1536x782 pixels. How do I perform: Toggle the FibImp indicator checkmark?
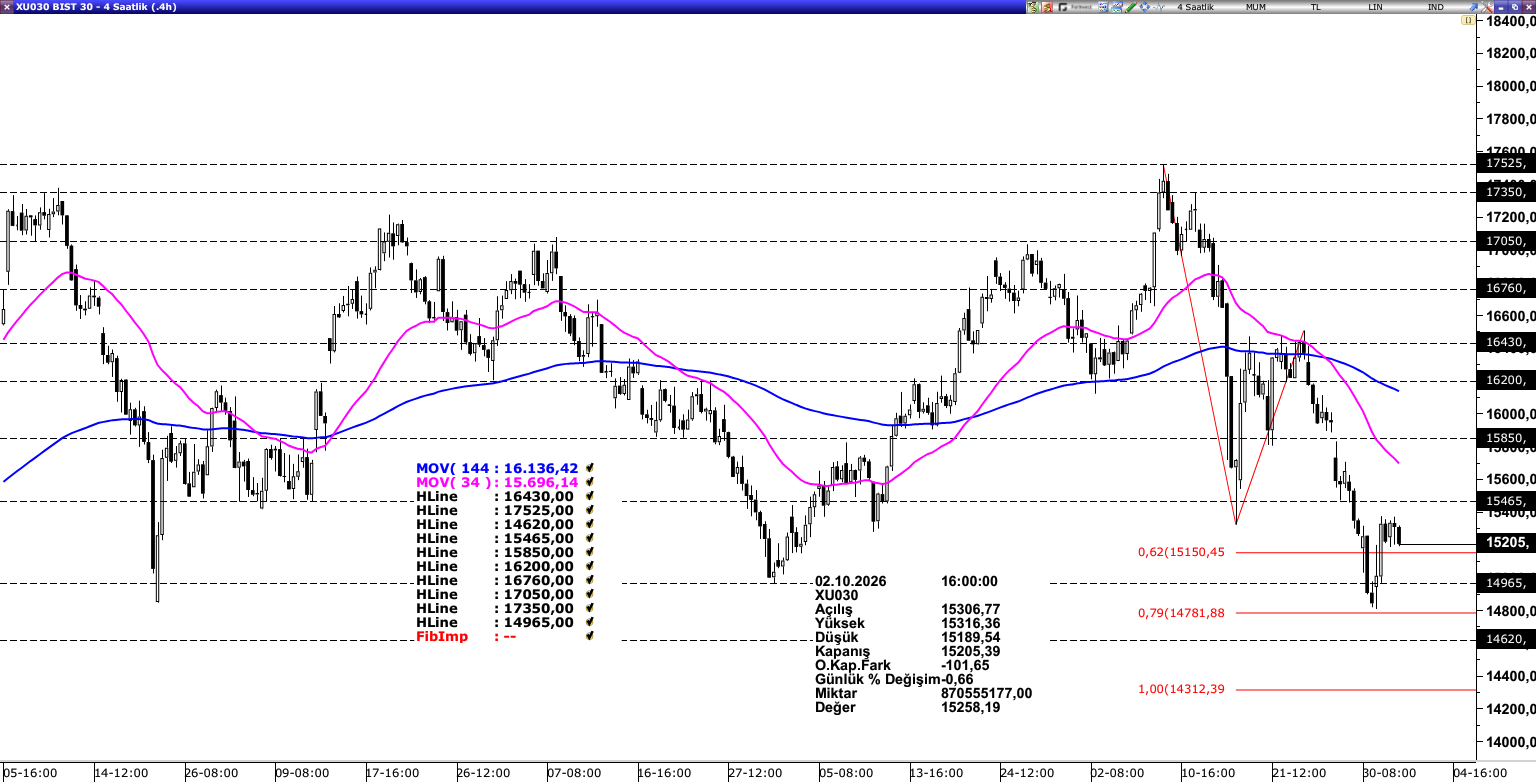point(590,636)
